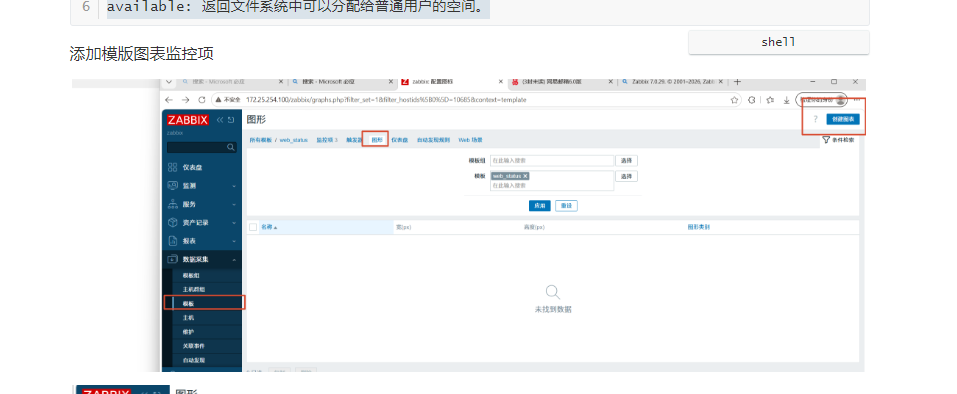Screen dimensions: 957x394
Task: Click the 不安全 warning icon in the address bar
Action: pos(218,100)
